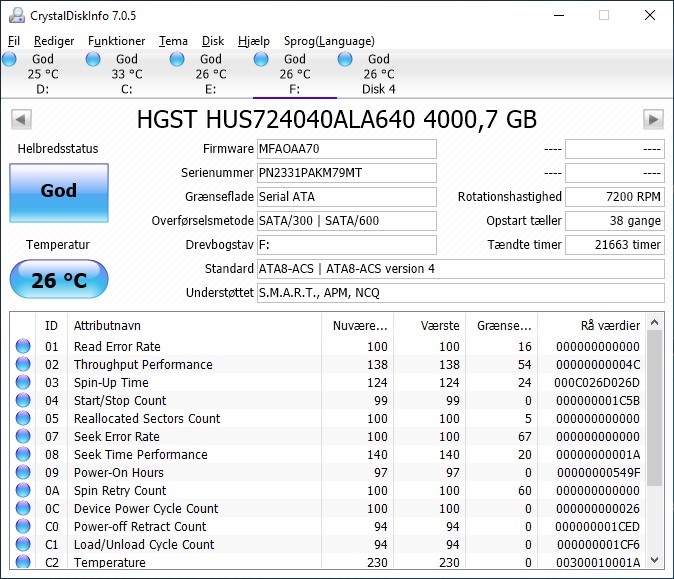Screen dimensions: 674x579
Task: Click status icon of Throughput Performance row
Action: [x=23, y=364]
